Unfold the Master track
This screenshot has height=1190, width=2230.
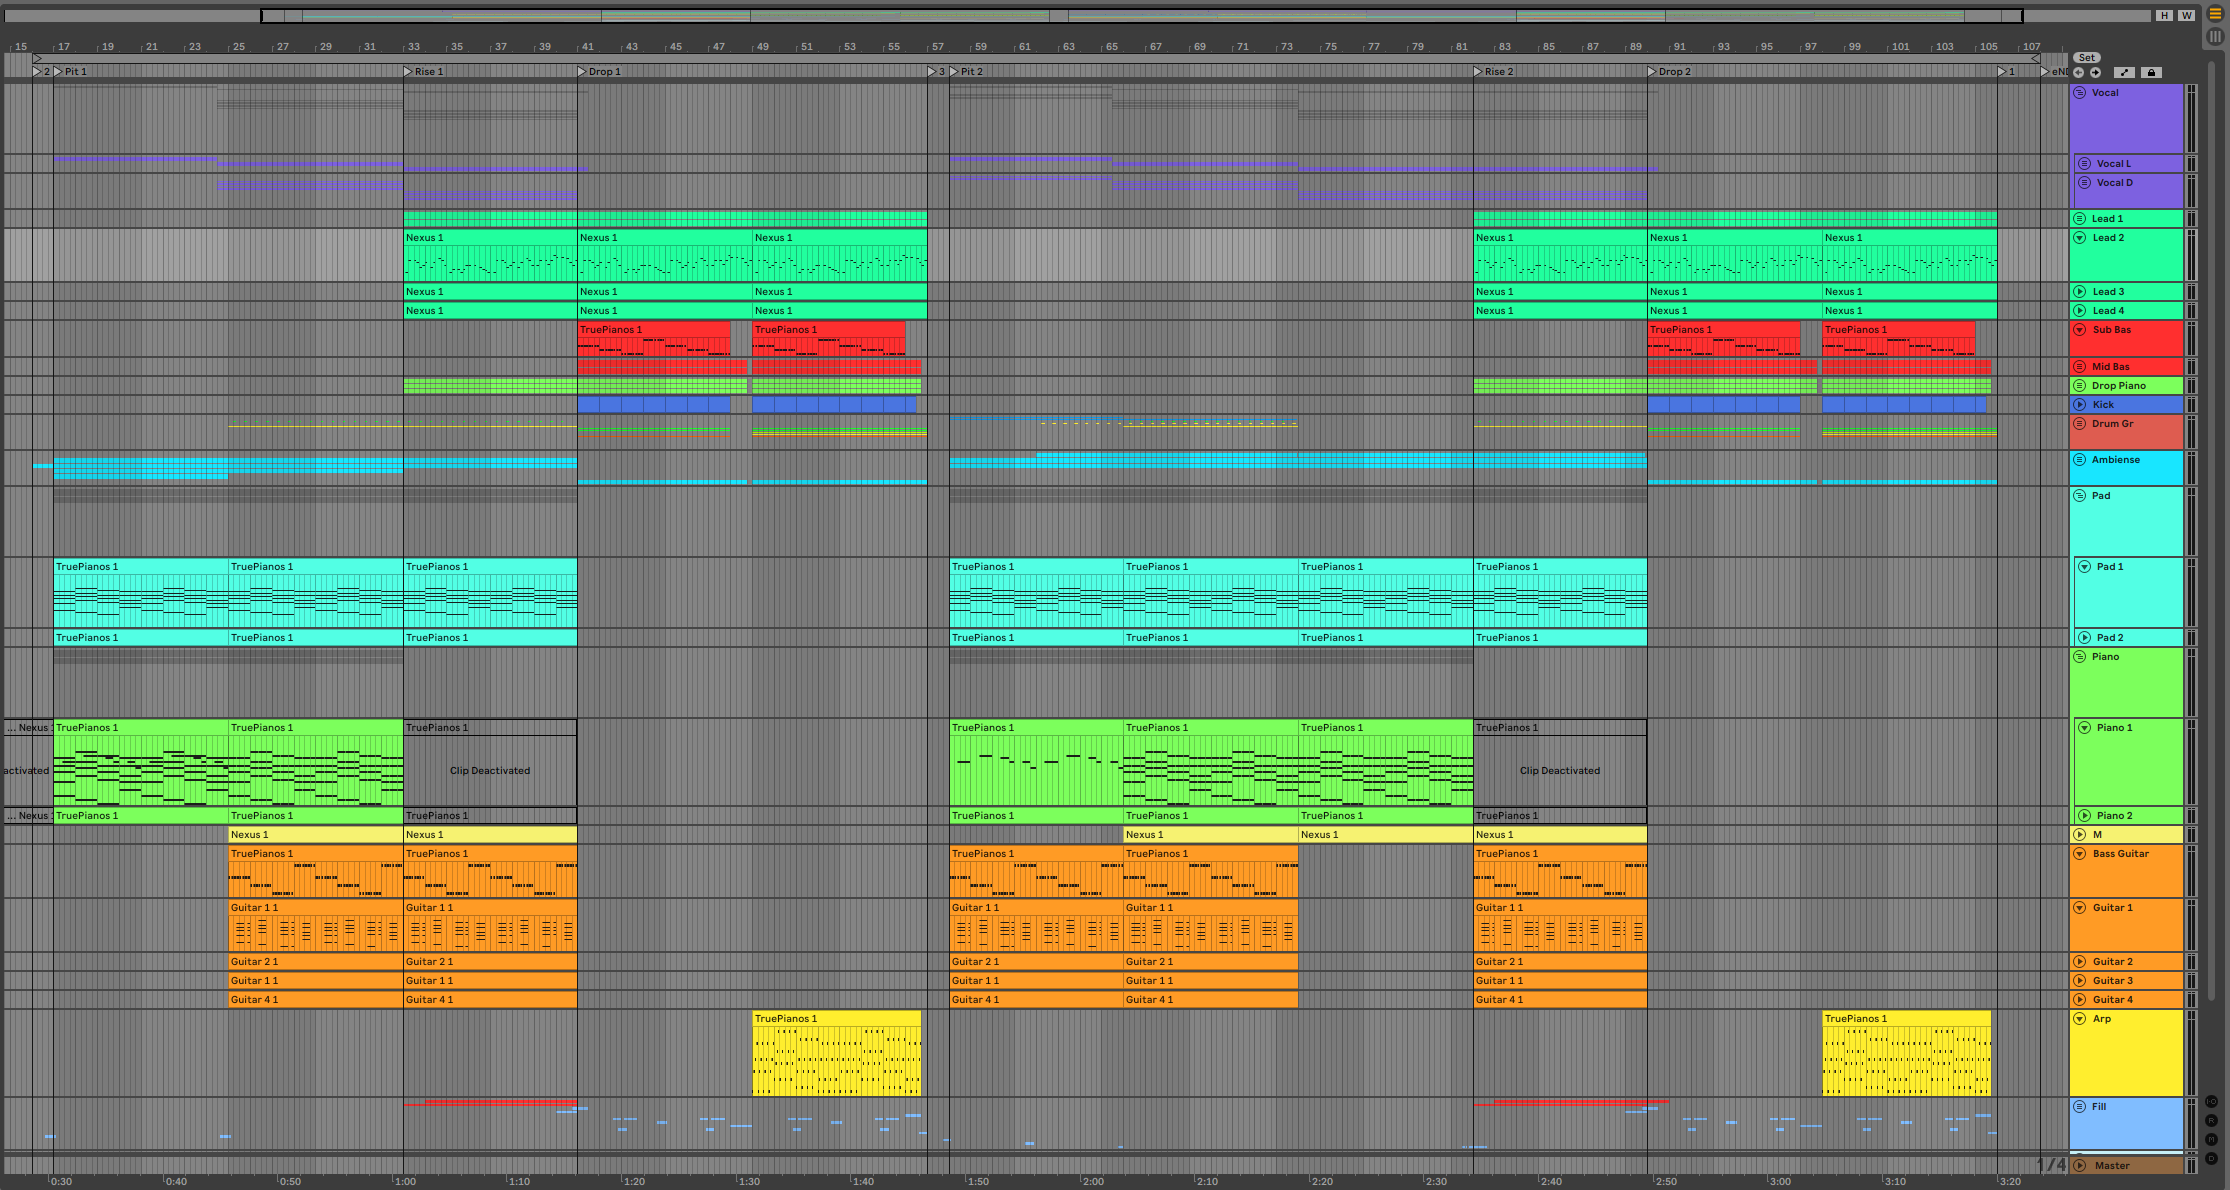click(2080, 1166)
